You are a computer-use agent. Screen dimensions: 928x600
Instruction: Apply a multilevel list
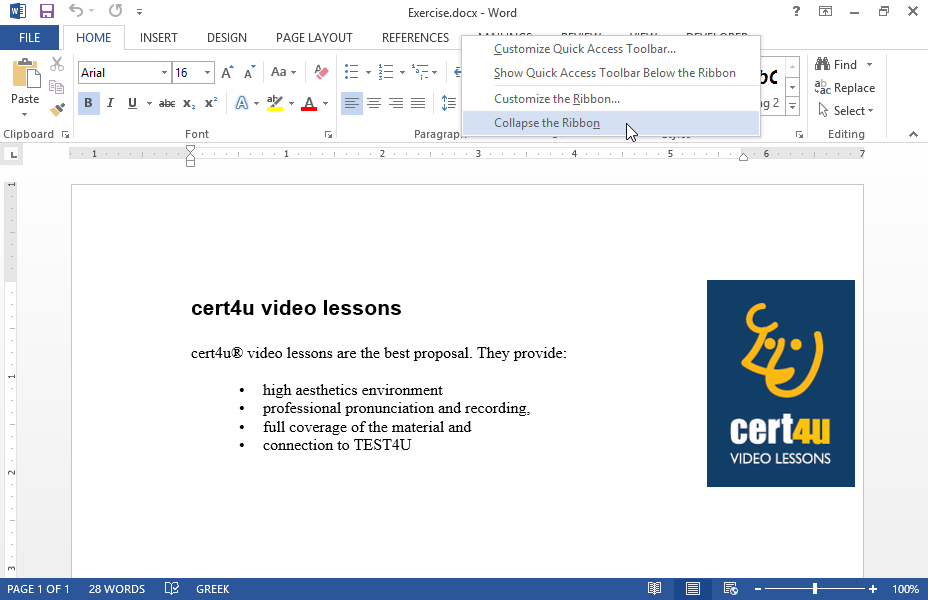[420, 72]
